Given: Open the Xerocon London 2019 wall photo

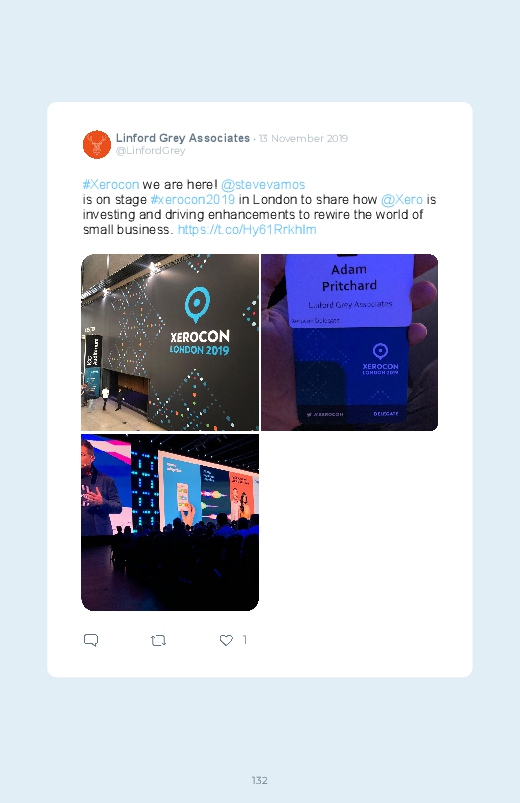Looking at the screenshot, I should click(170, 342).
